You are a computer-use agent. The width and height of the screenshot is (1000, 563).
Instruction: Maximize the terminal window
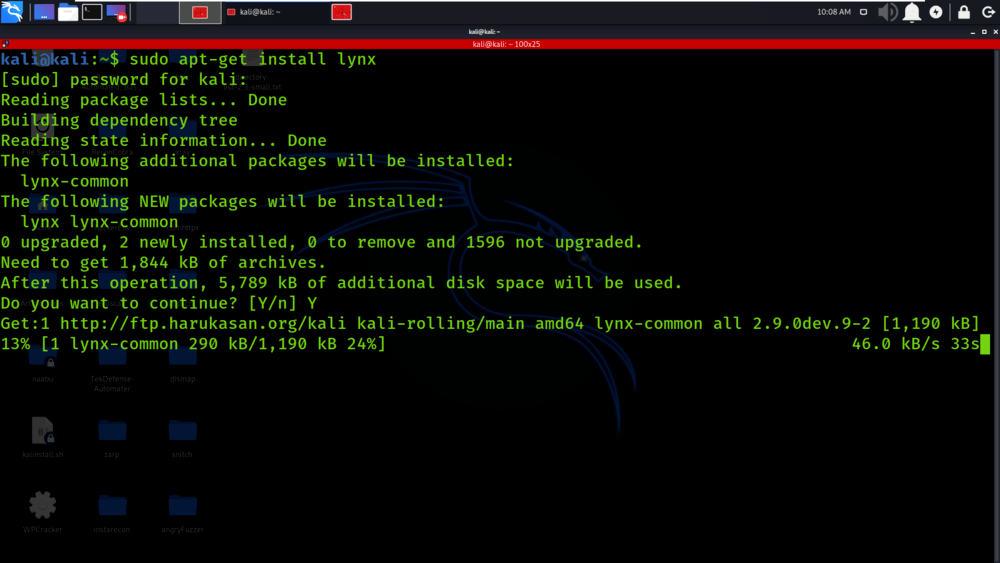pyautogui.click(x=984, y=32)
